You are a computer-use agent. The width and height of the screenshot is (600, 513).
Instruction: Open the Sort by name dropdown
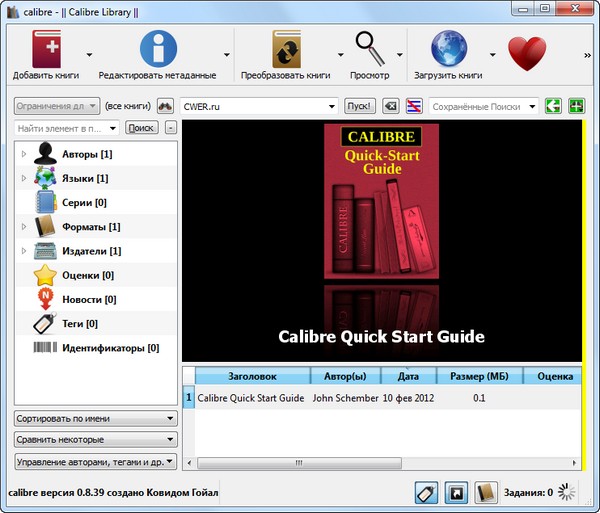(96, 419)
